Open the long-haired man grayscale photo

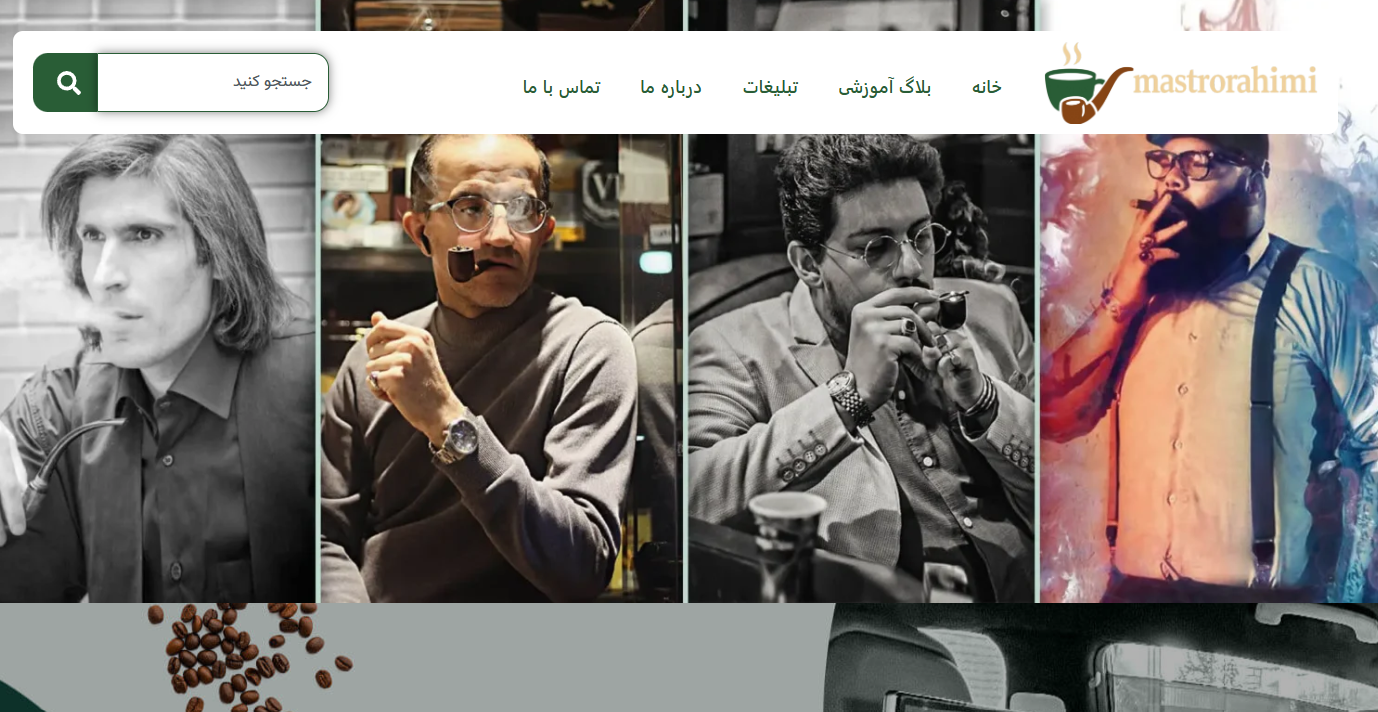(158, 368)
